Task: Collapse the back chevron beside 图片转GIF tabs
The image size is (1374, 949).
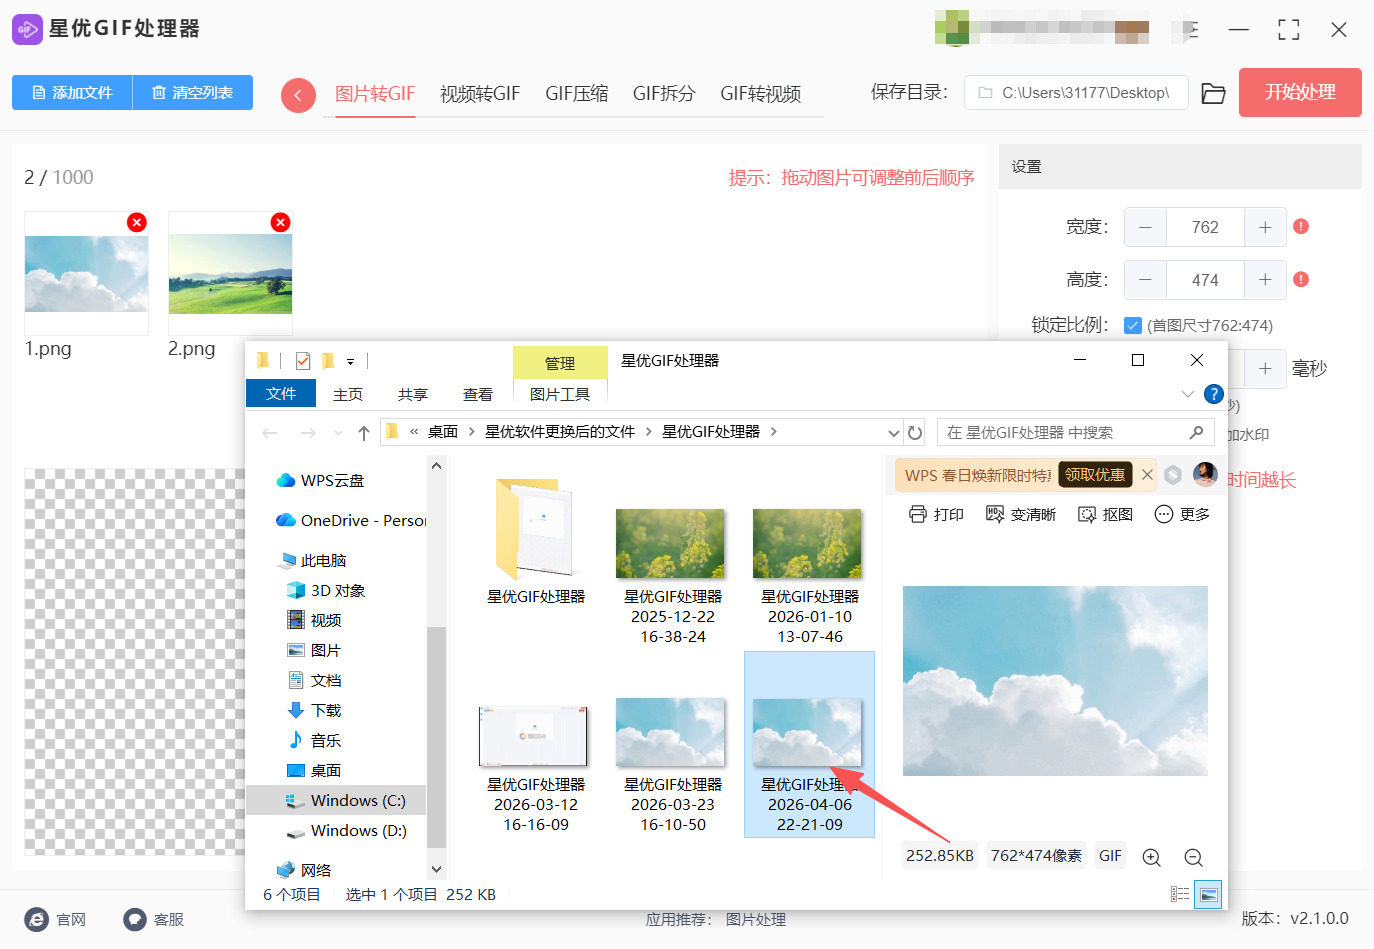Action: (298, 93)
